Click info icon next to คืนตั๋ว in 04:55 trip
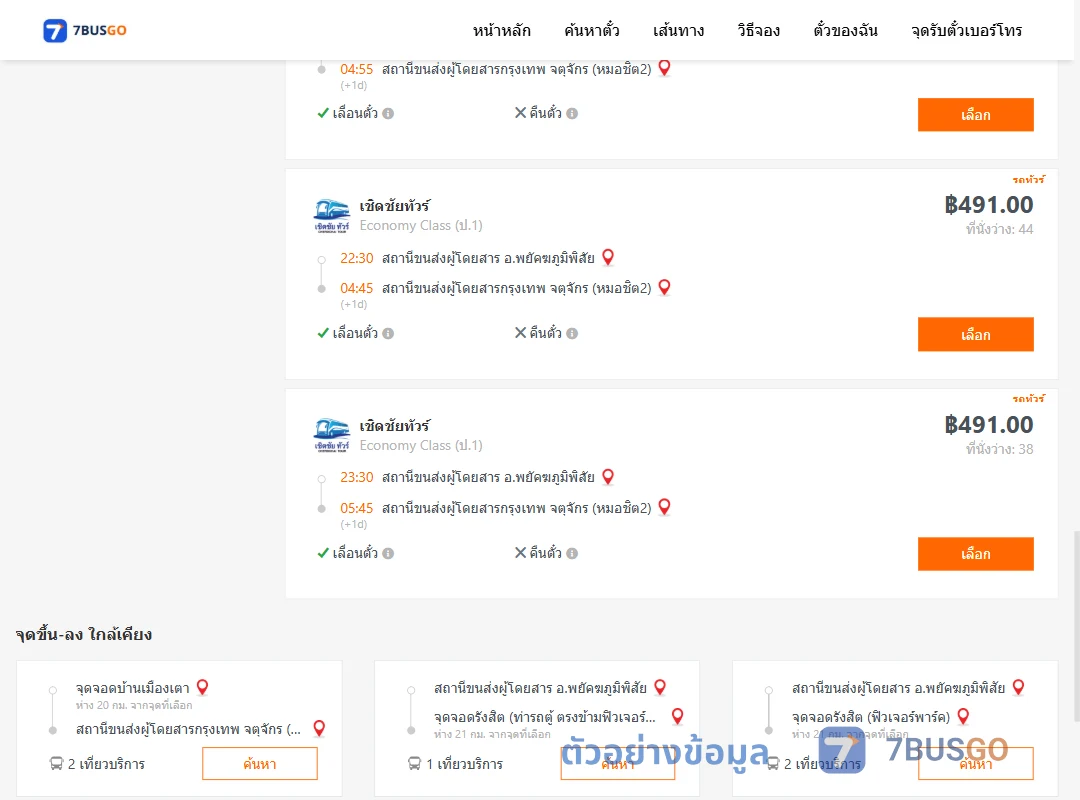This screenshot has width=1080, height=800. [x=572, y=114]
